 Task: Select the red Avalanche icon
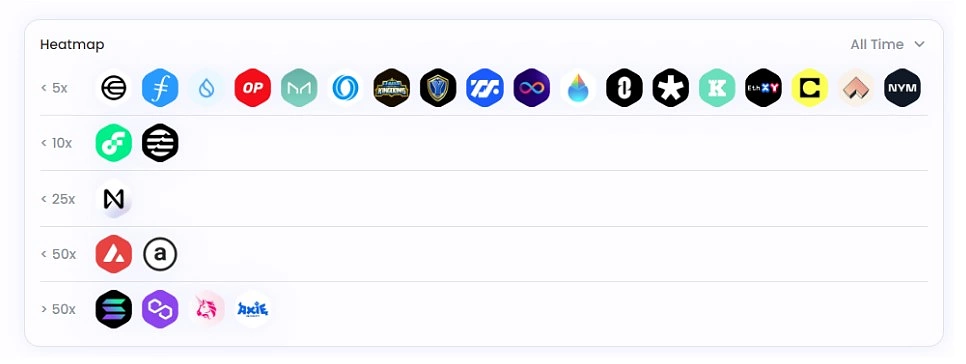114,254
